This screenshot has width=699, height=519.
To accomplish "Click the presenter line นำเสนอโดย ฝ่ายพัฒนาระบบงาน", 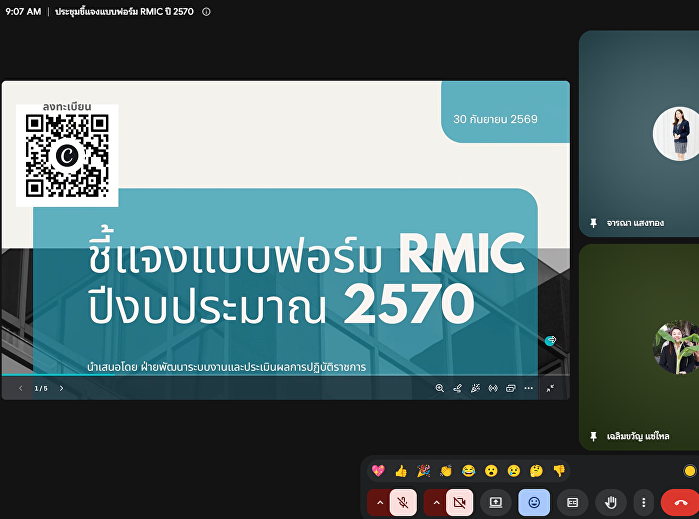I will coord(226,367).
